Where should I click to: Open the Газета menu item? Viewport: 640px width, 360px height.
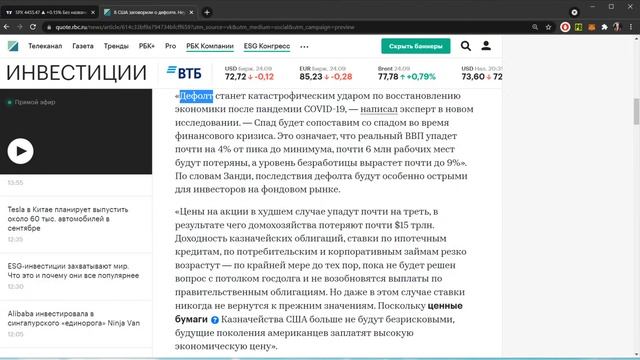click(x=83, y=46)
